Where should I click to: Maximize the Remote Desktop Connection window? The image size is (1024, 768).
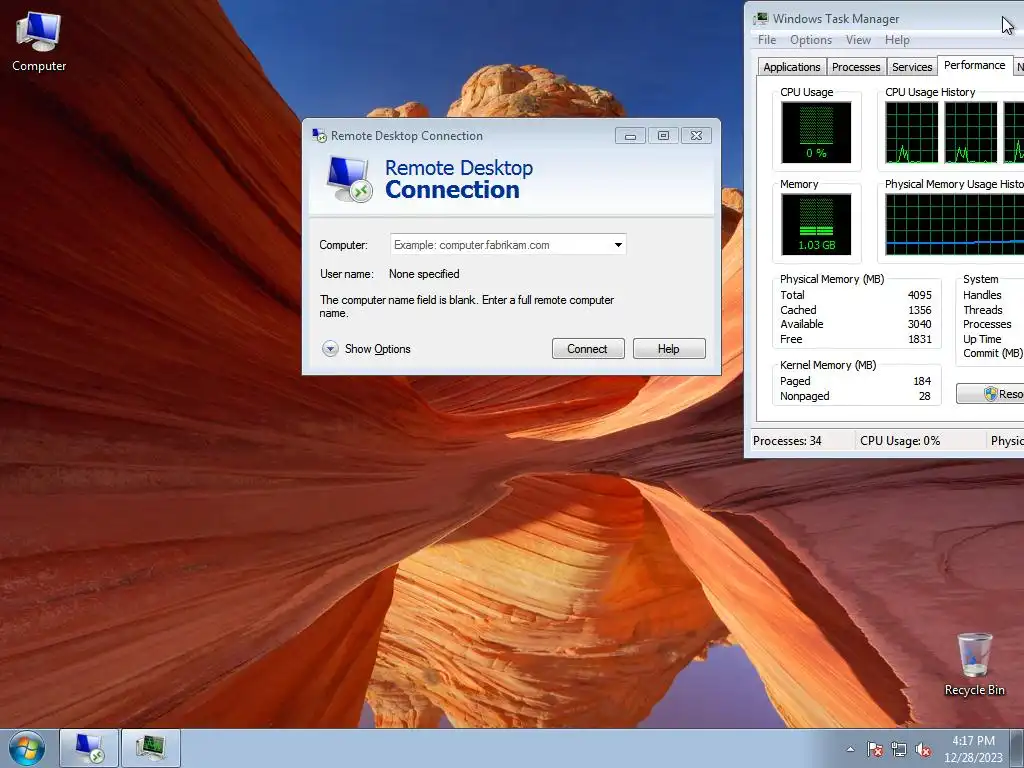click(x=664, y=136)
